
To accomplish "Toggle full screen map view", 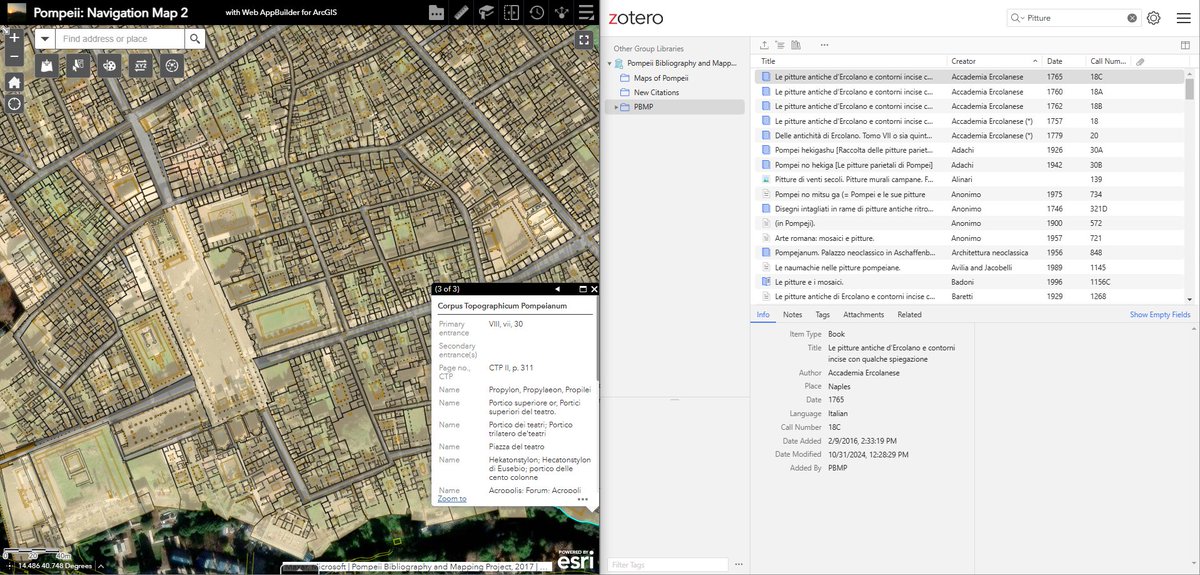I will coord(584,39).
